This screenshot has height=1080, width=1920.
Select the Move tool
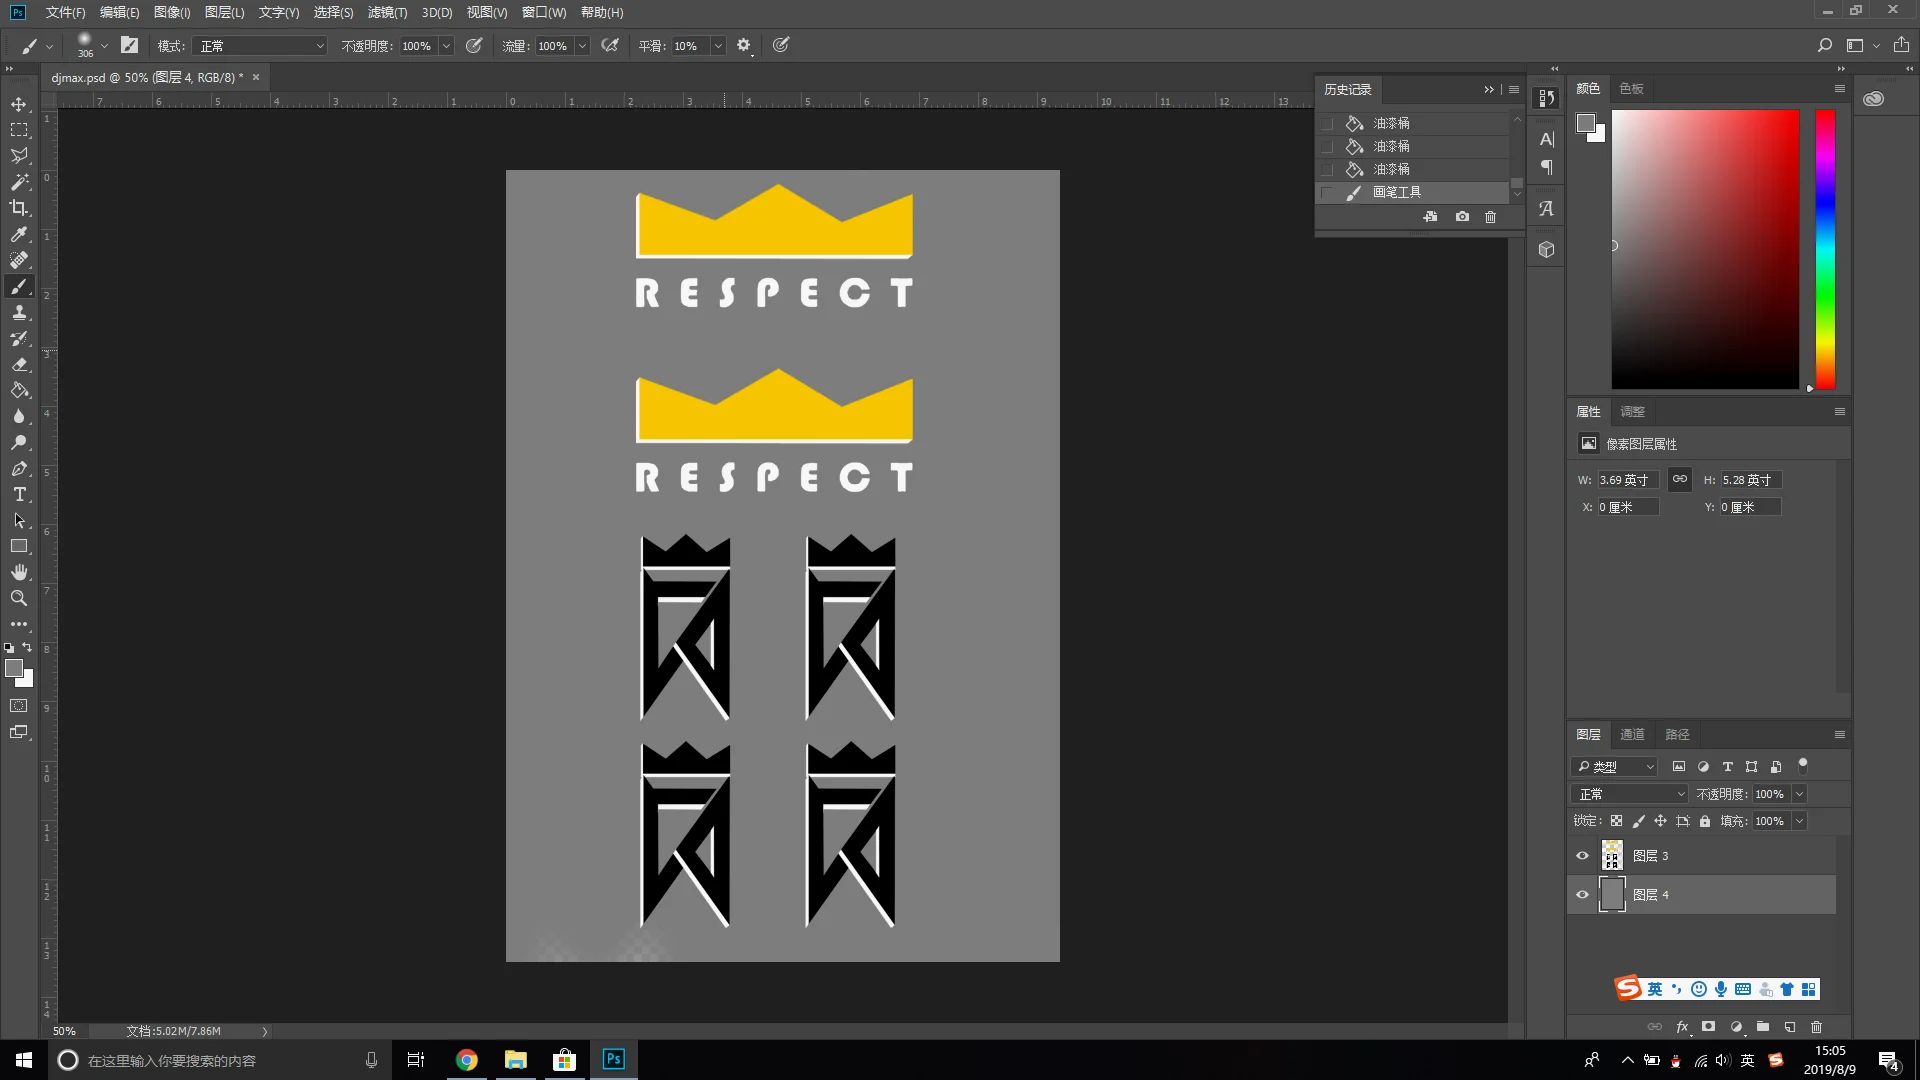tap(19, 104)
